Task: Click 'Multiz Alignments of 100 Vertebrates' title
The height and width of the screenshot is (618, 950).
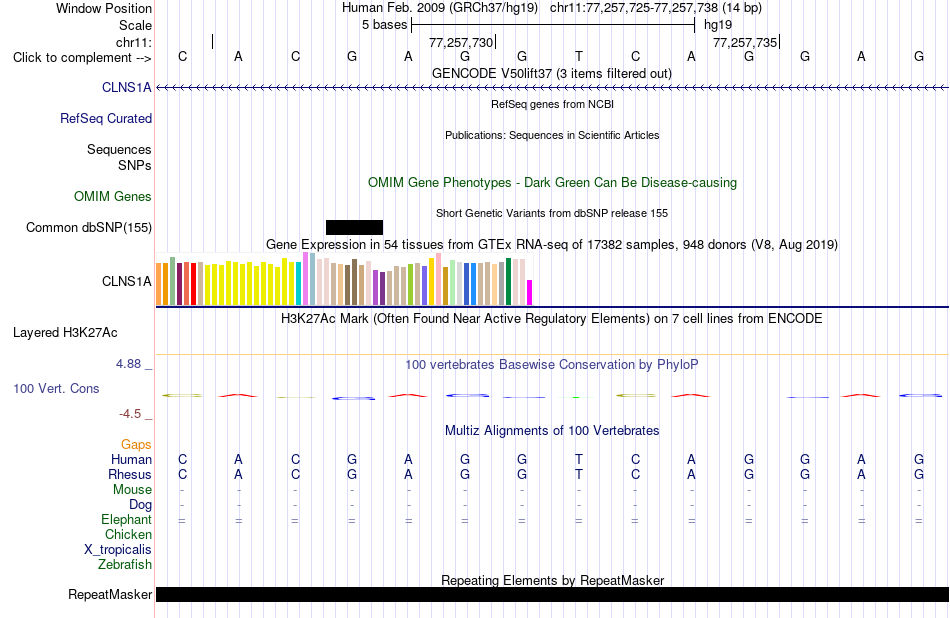Action: [x=552, y=430]
